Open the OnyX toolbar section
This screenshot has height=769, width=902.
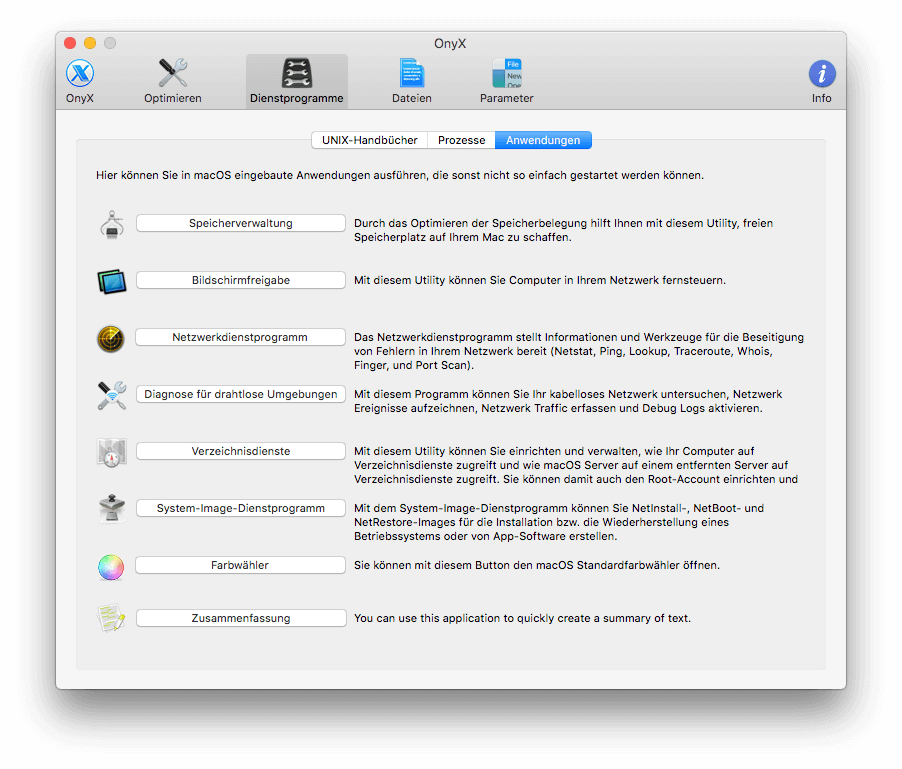coord(80,82)
